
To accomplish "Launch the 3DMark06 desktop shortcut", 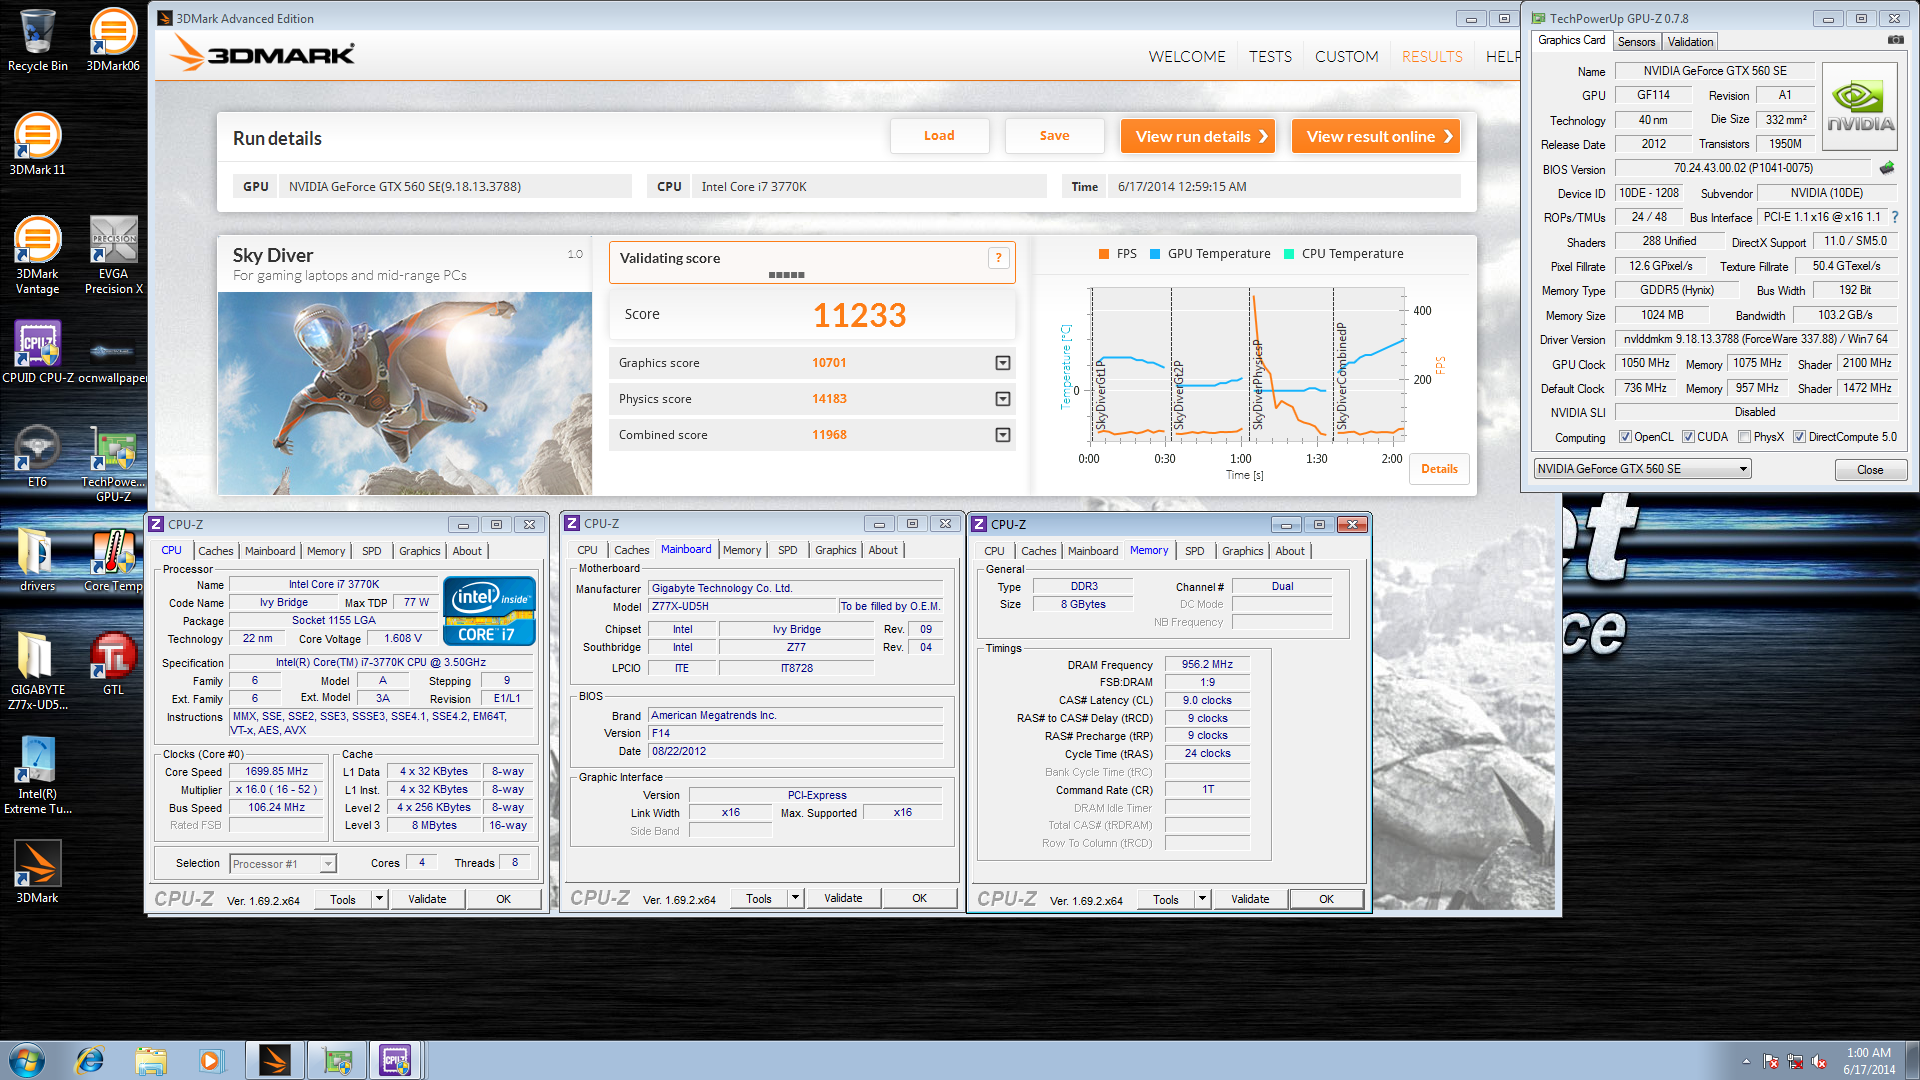I will [113, 40].
